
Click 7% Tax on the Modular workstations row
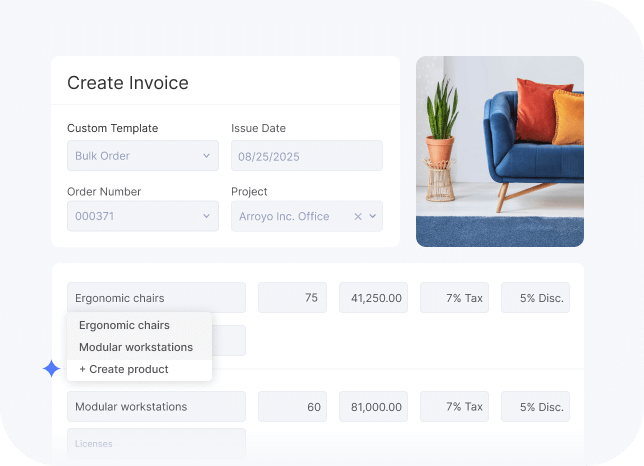tap(454, 407)
